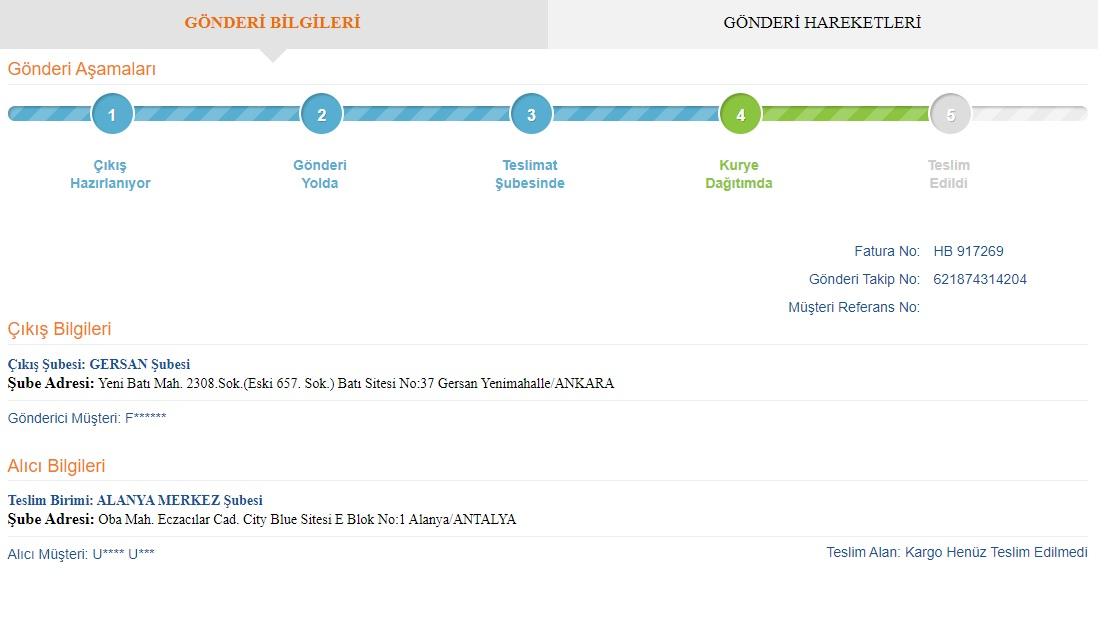The width and height of the screenshot is (1107, 630).
Task: Click step 1 circle icon
Action: pos(112,114)
